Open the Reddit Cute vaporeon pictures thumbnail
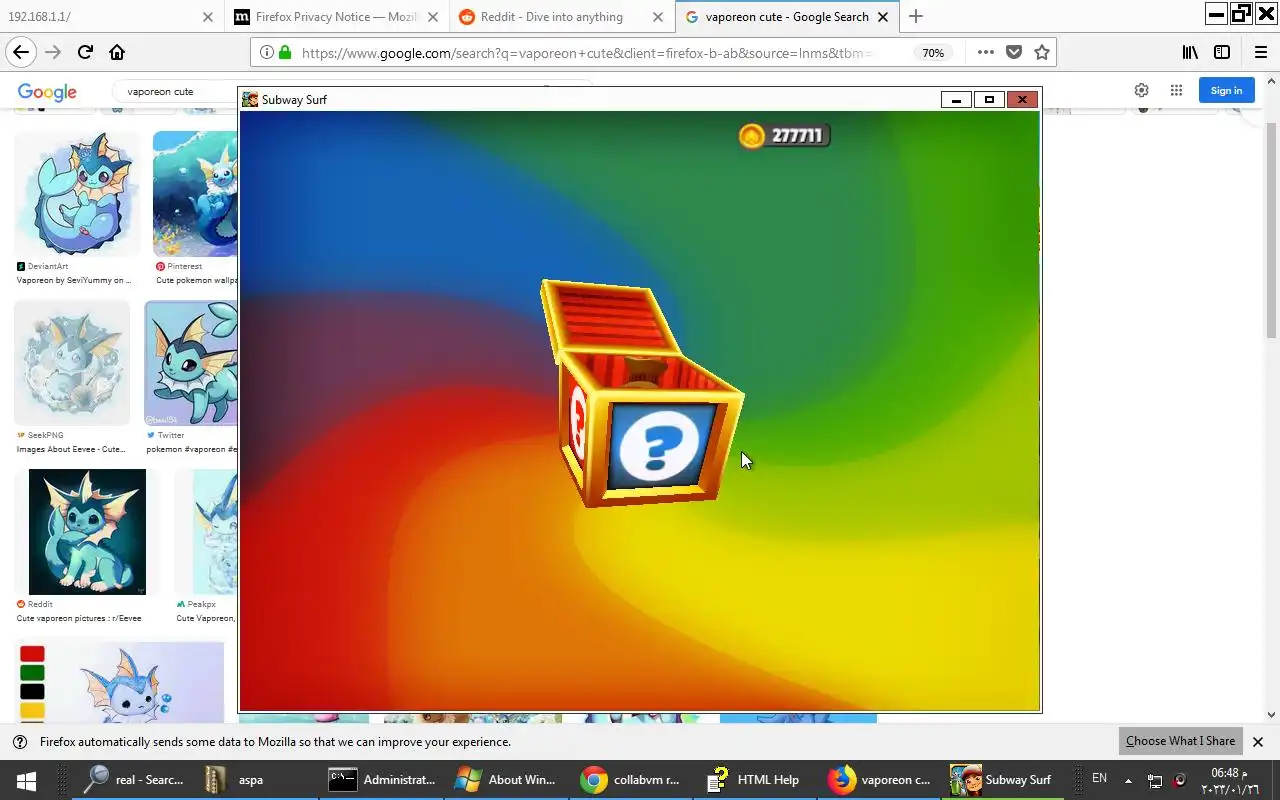 87,532
